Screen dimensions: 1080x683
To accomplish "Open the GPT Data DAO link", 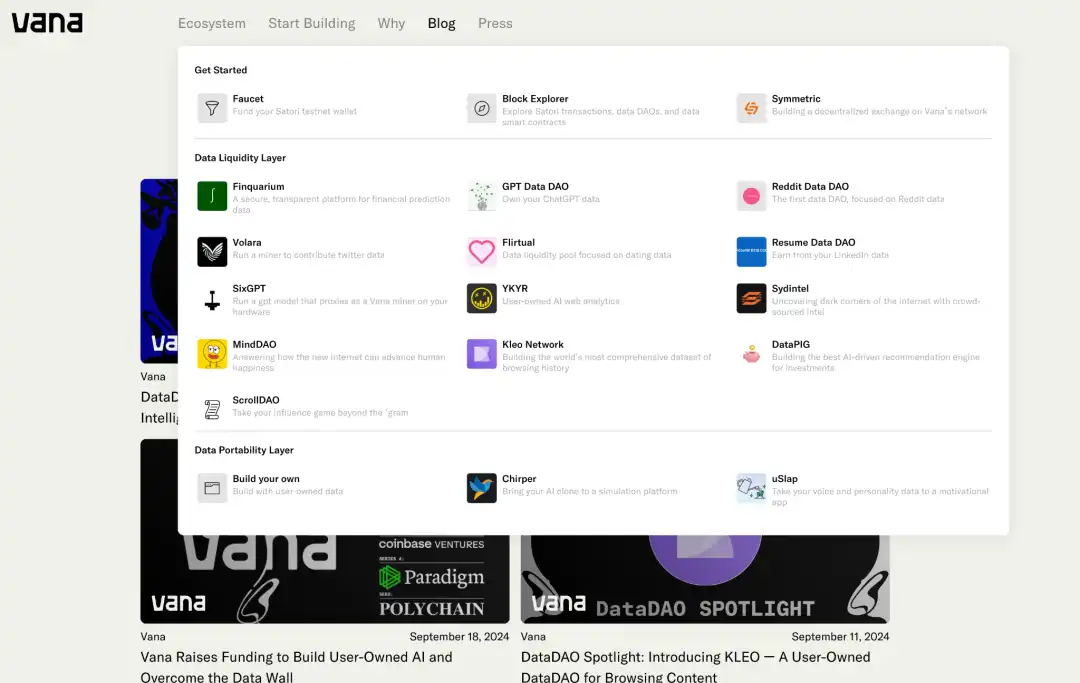I will pyautogui.click(x=535, y=187).
